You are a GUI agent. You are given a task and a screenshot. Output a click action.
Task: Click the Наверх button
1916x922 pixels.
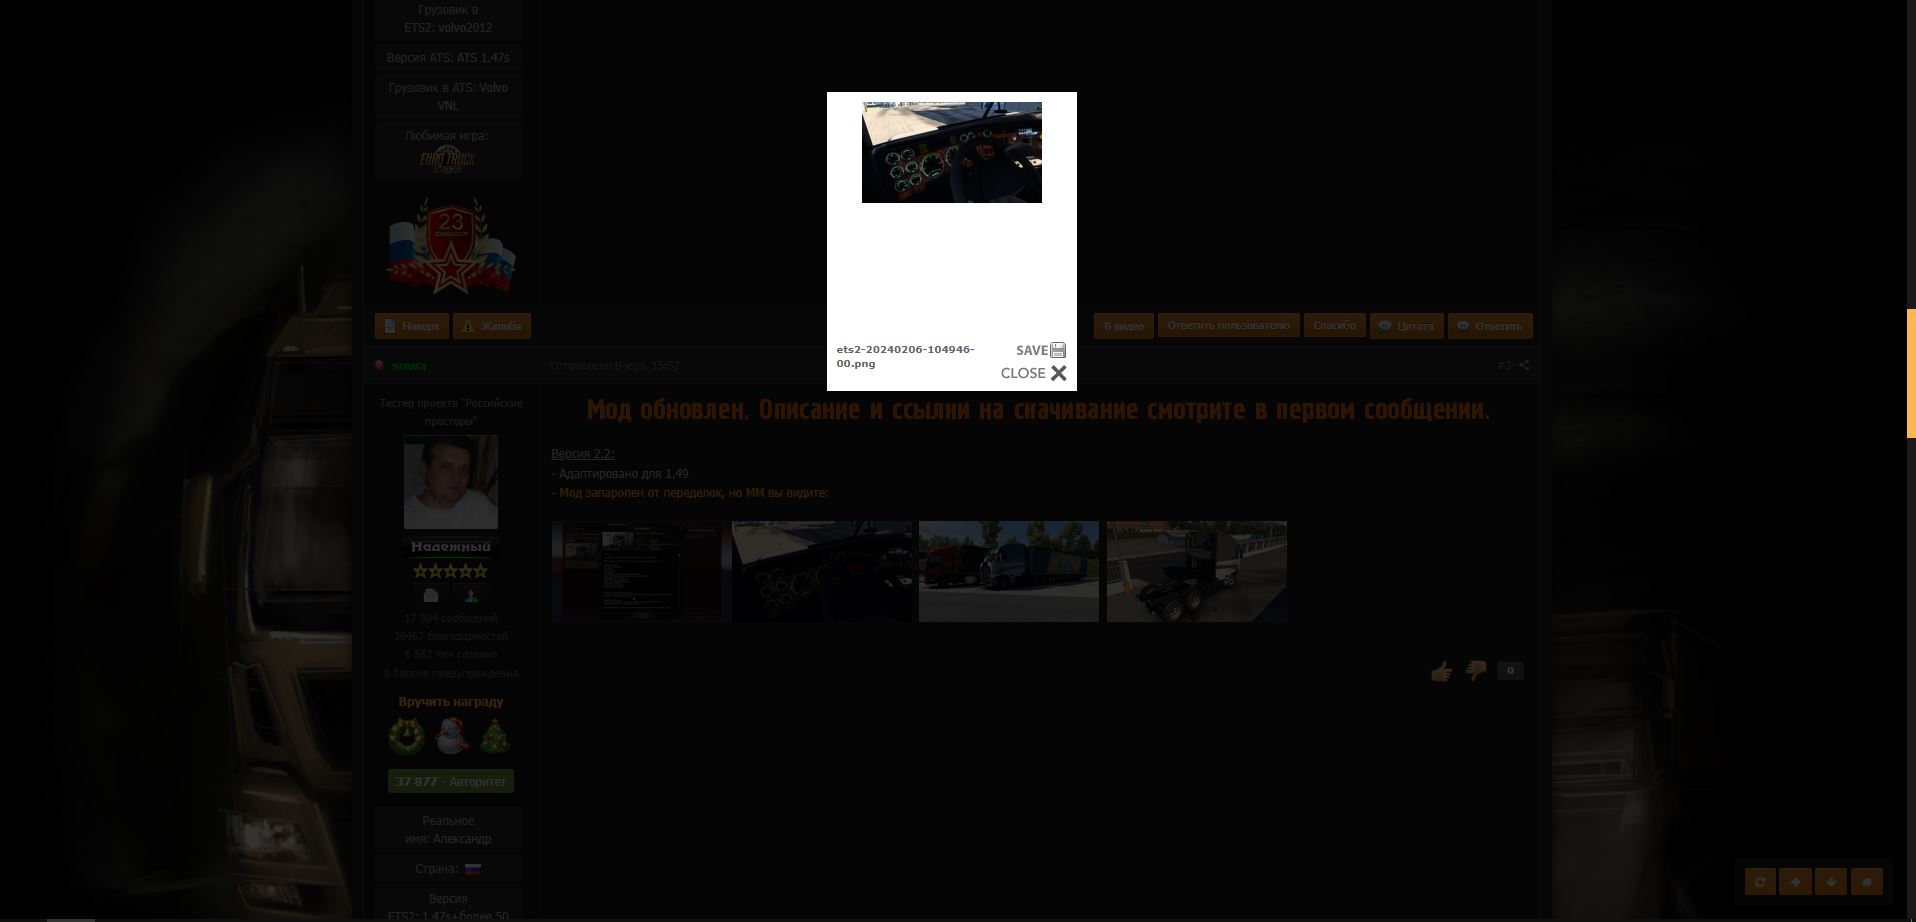point(412,326)
